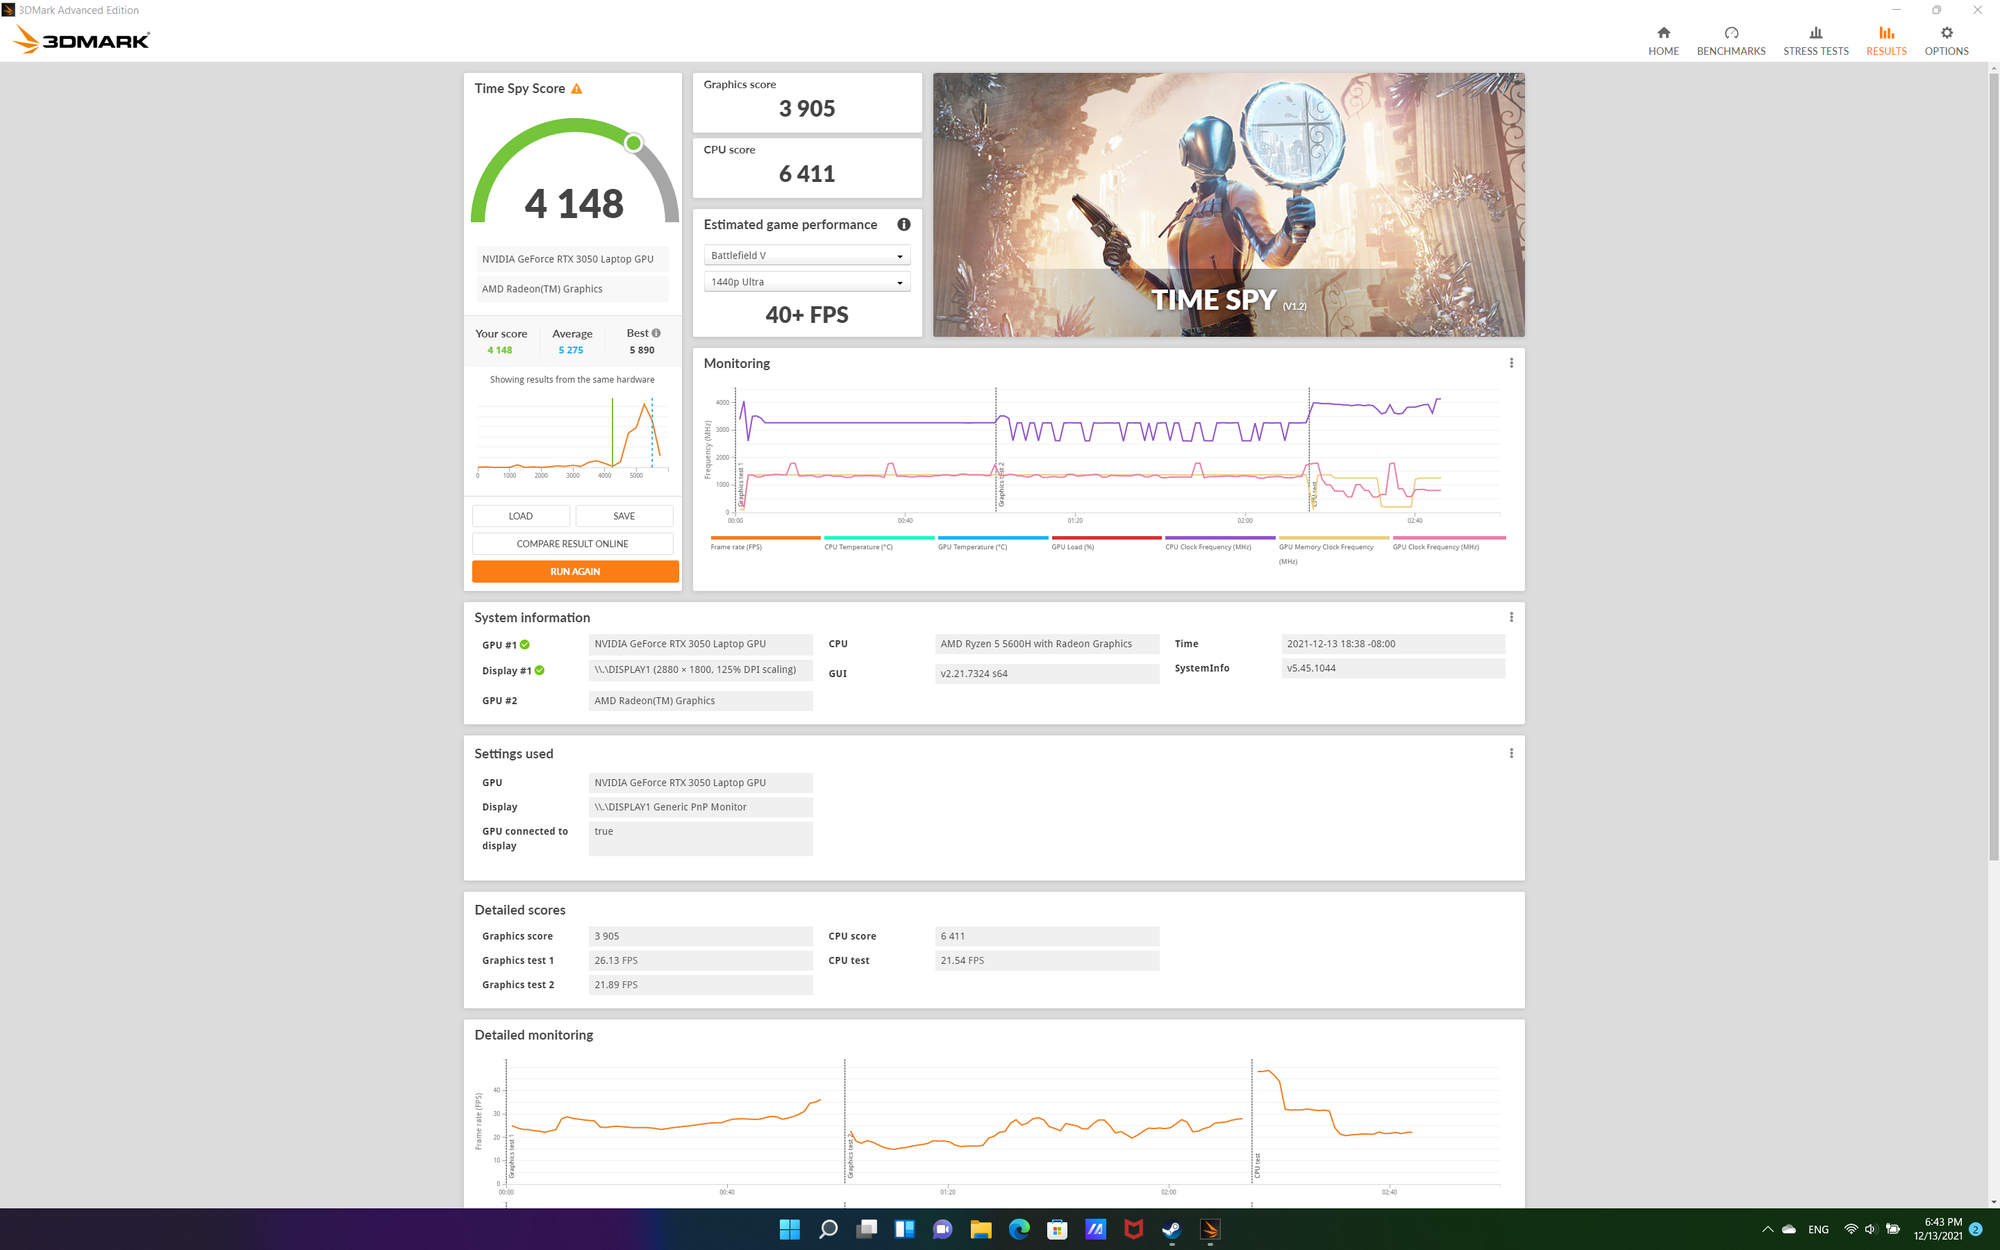Show hidden system tray icons
This screenshot has height=1250, width=2000.
1767,1229
